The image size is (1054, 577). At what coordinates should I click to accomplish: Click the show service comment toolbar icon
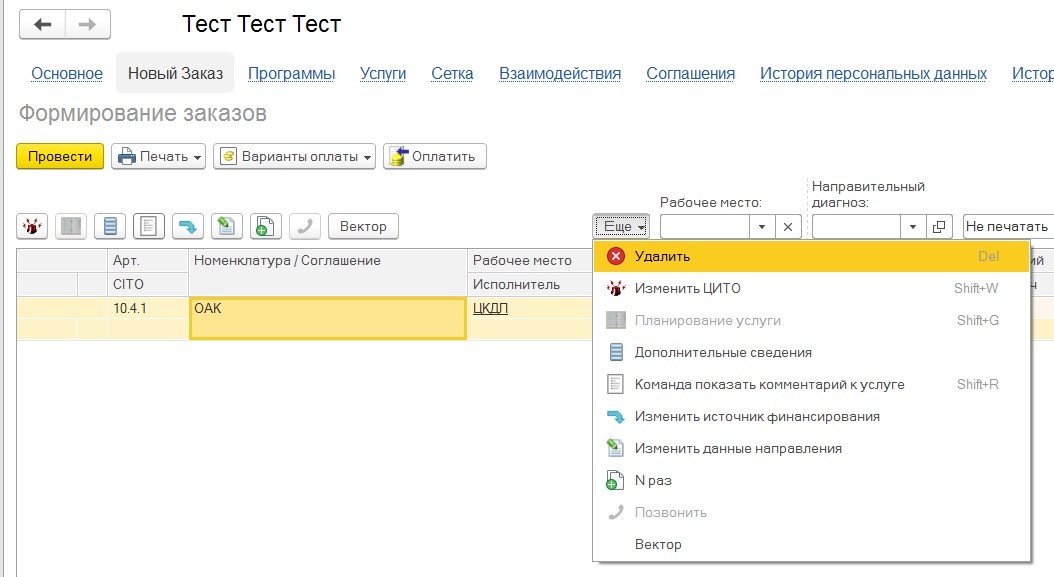[x=149, y=227]
